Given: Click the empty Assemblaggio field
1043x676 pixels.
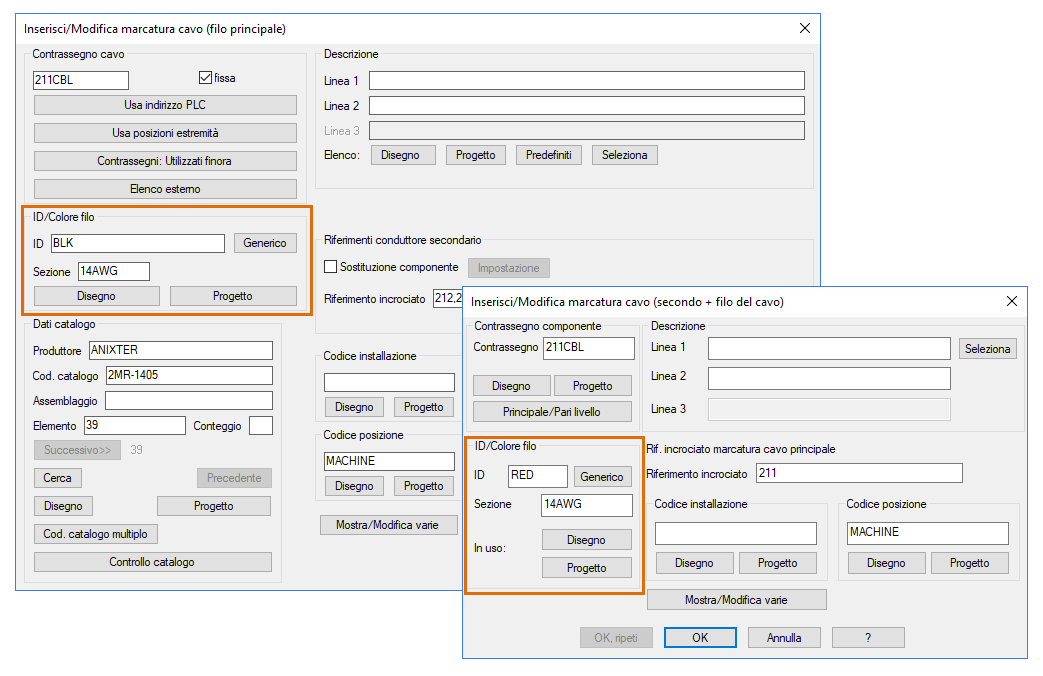Looking at the screenshot, I should coord(189,401).
